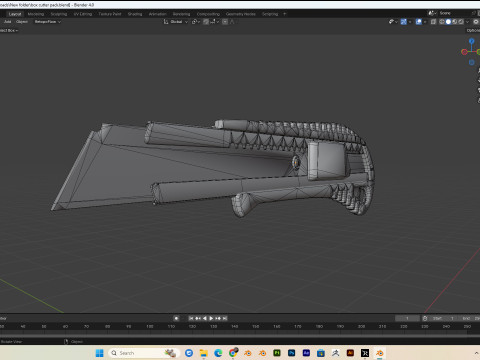Click frame 100 on the timeline ruler

point(150,326)
